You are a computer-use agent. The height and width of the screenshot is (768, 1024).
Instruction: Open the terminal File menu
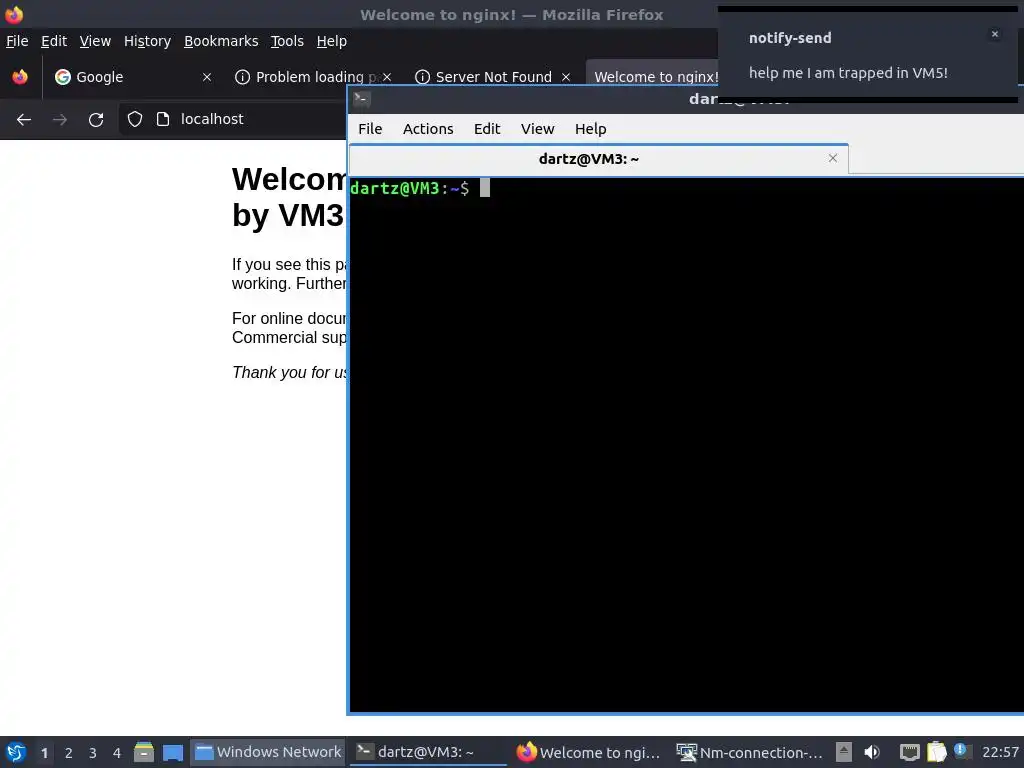370,129
